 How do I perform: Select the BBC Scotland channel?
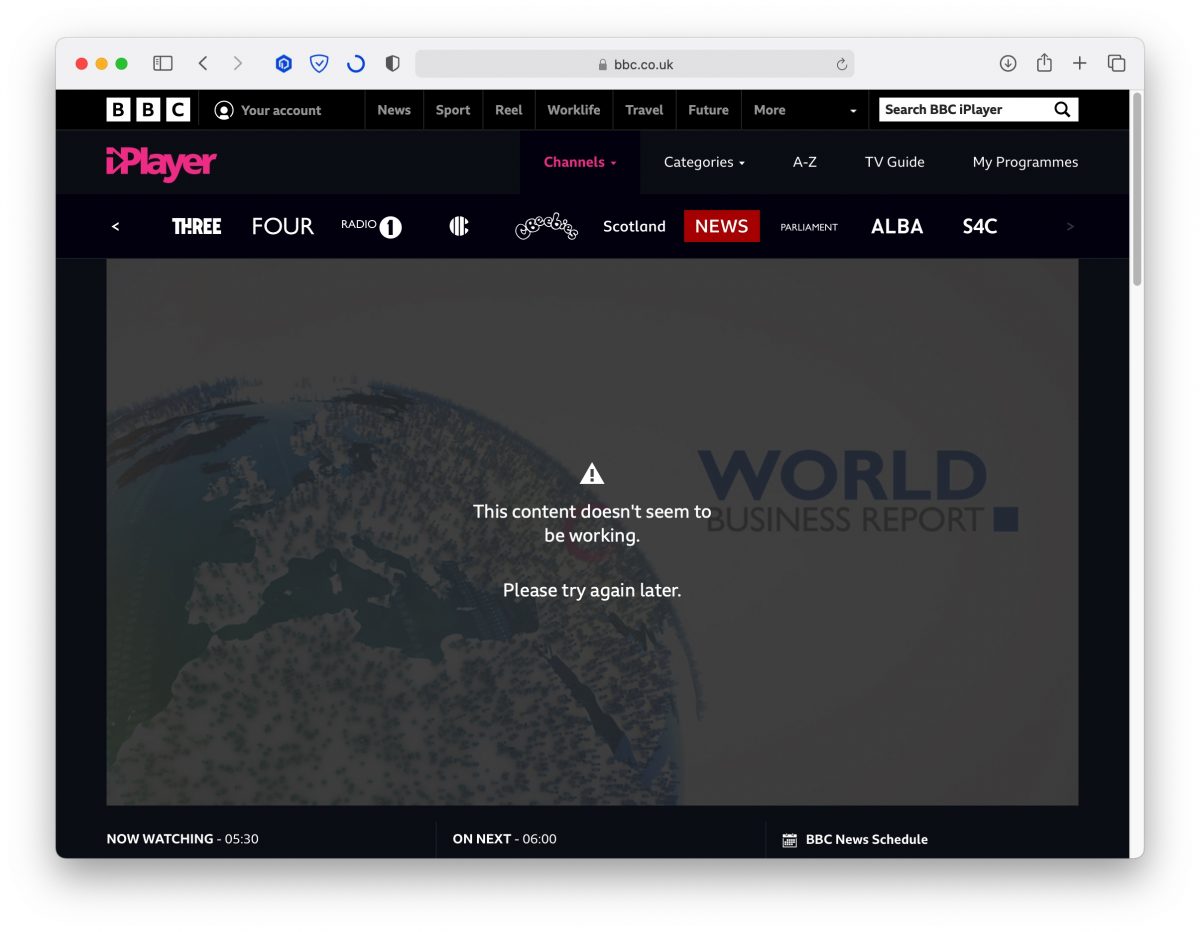634,227
